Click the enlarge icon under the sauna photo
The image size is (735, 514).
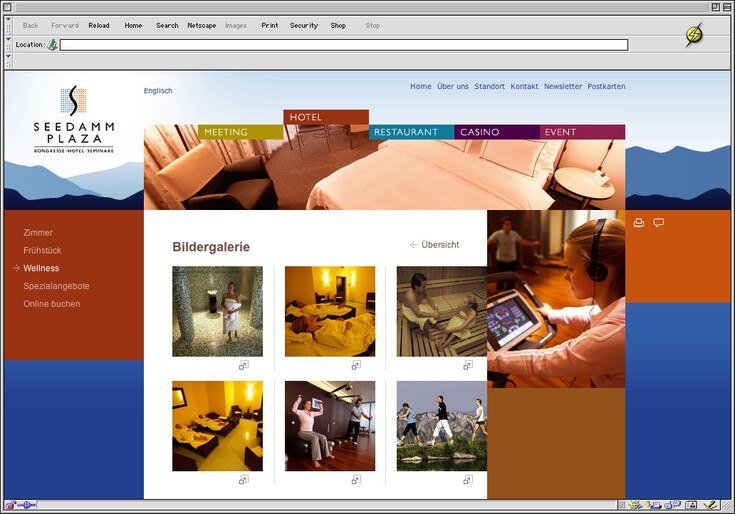467,366
